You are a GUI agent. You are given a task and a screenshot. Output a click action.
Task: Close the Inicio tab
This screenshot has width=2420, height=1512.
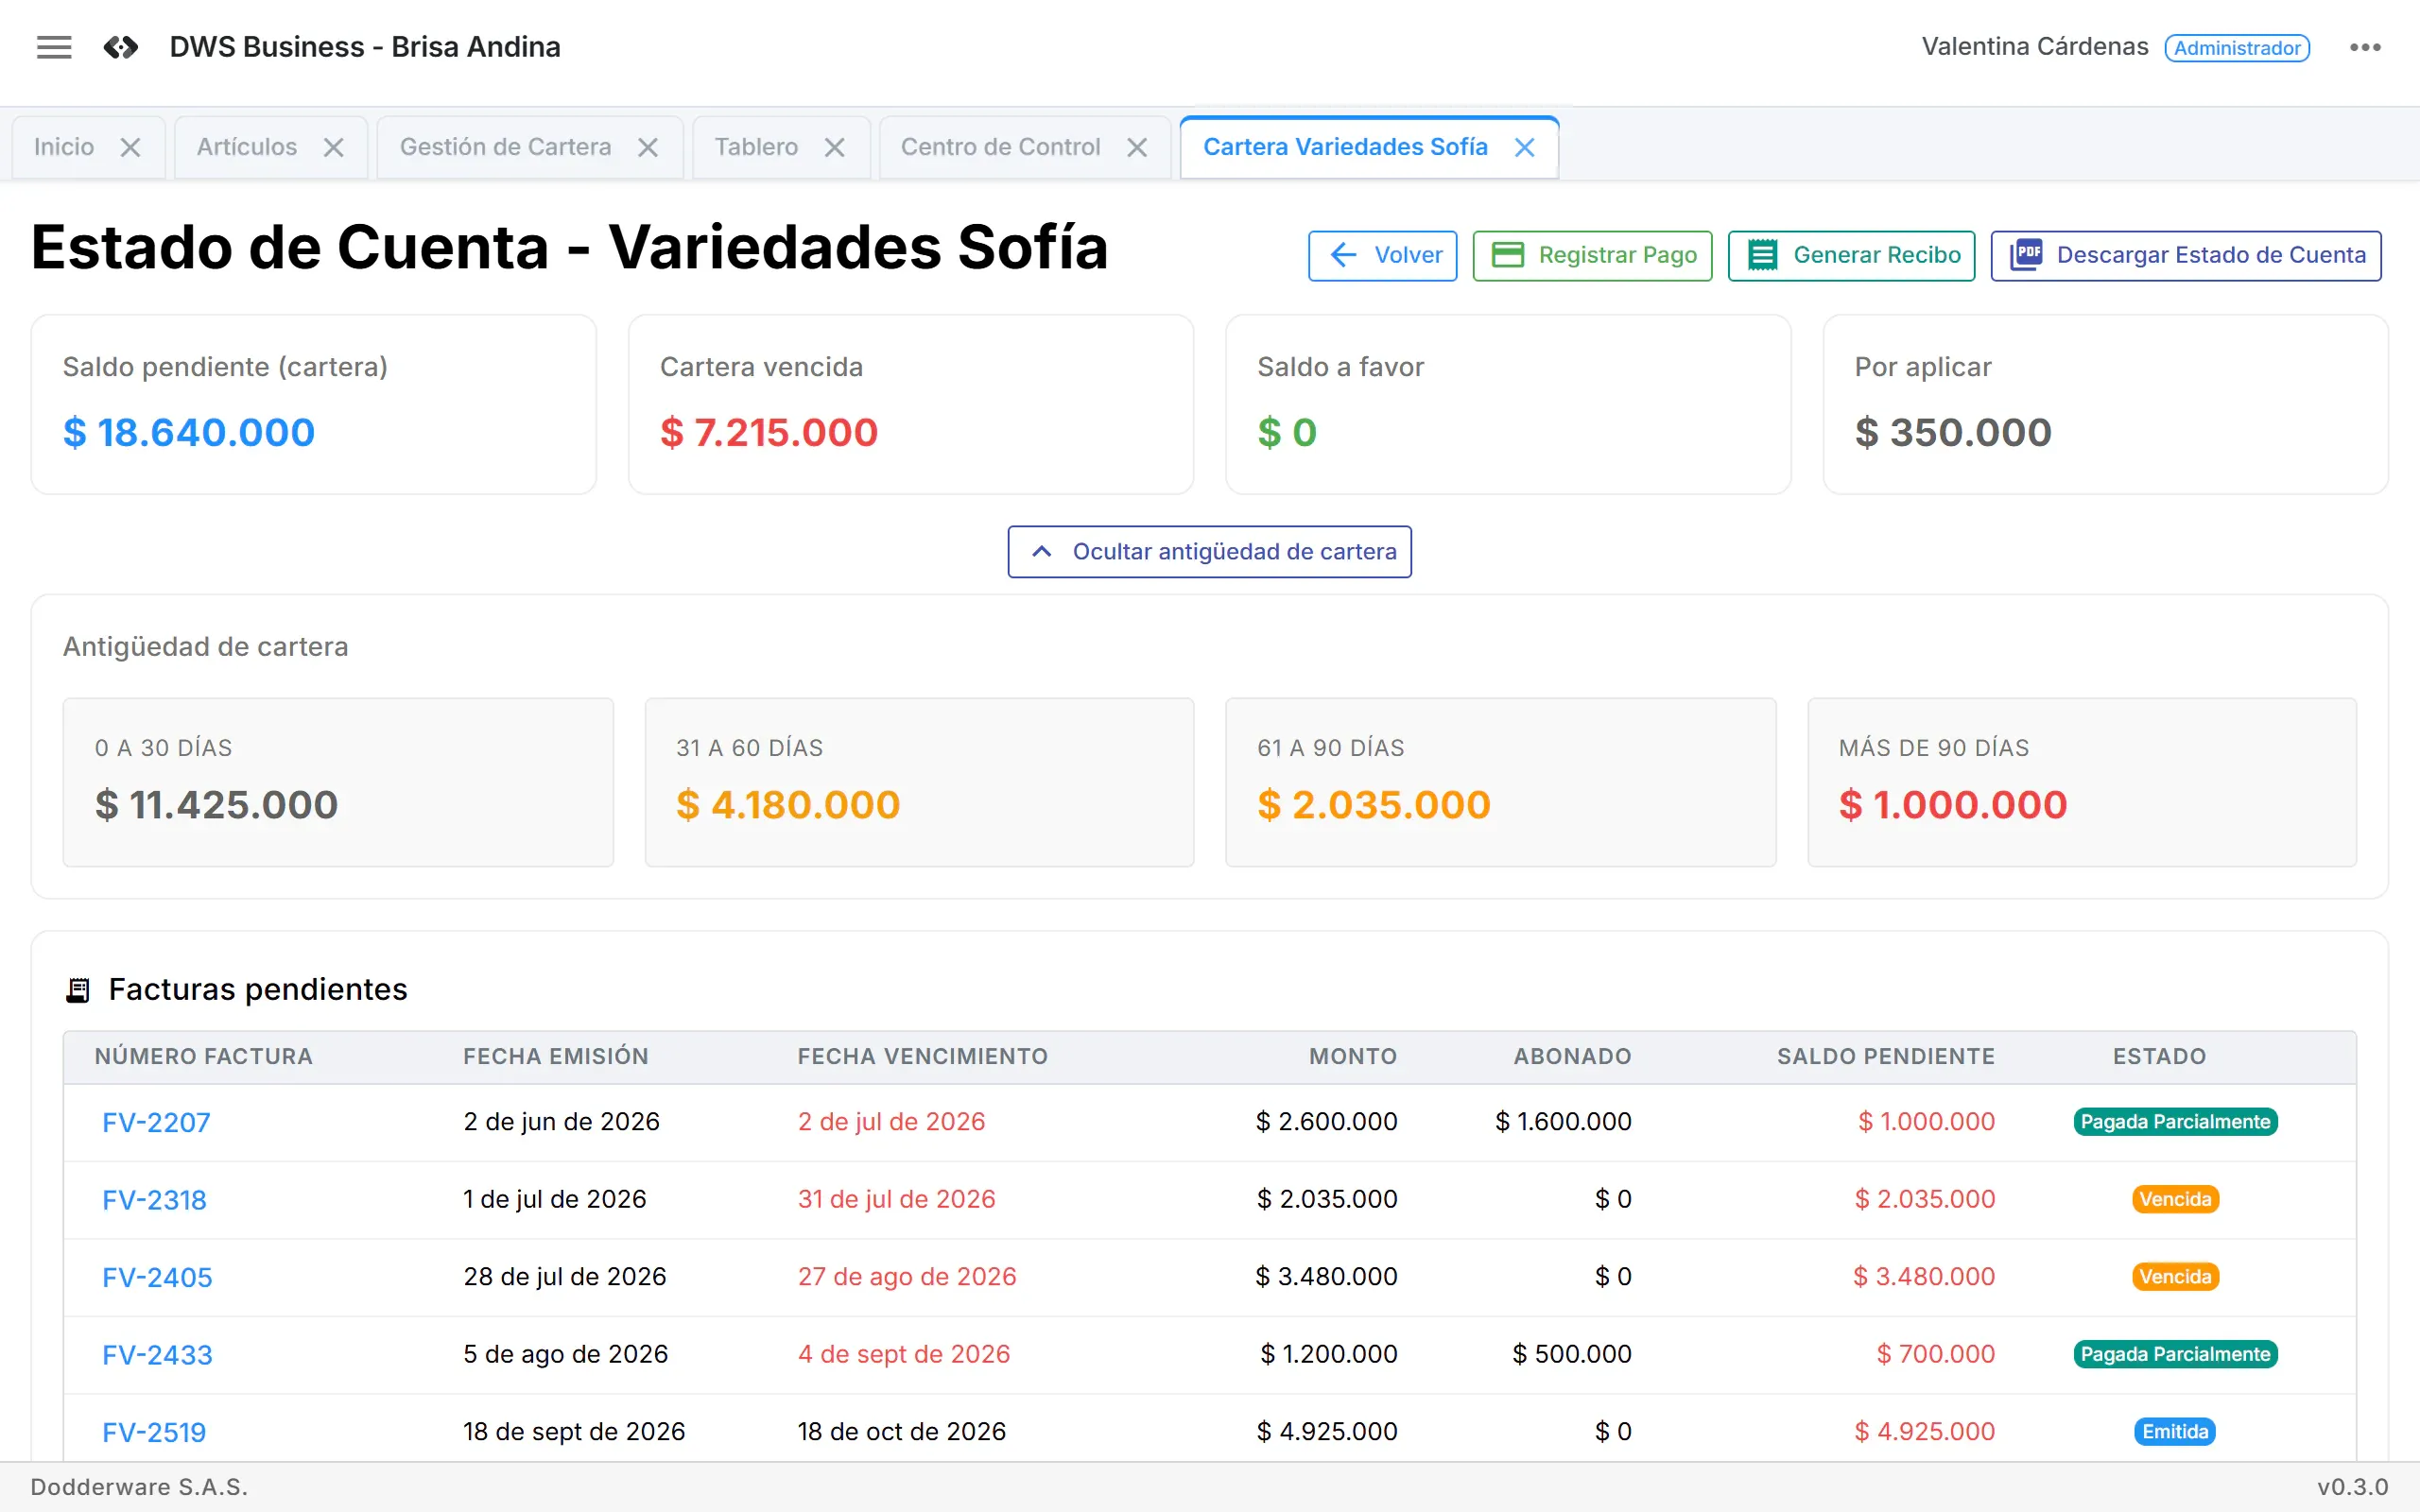[130, 148]
